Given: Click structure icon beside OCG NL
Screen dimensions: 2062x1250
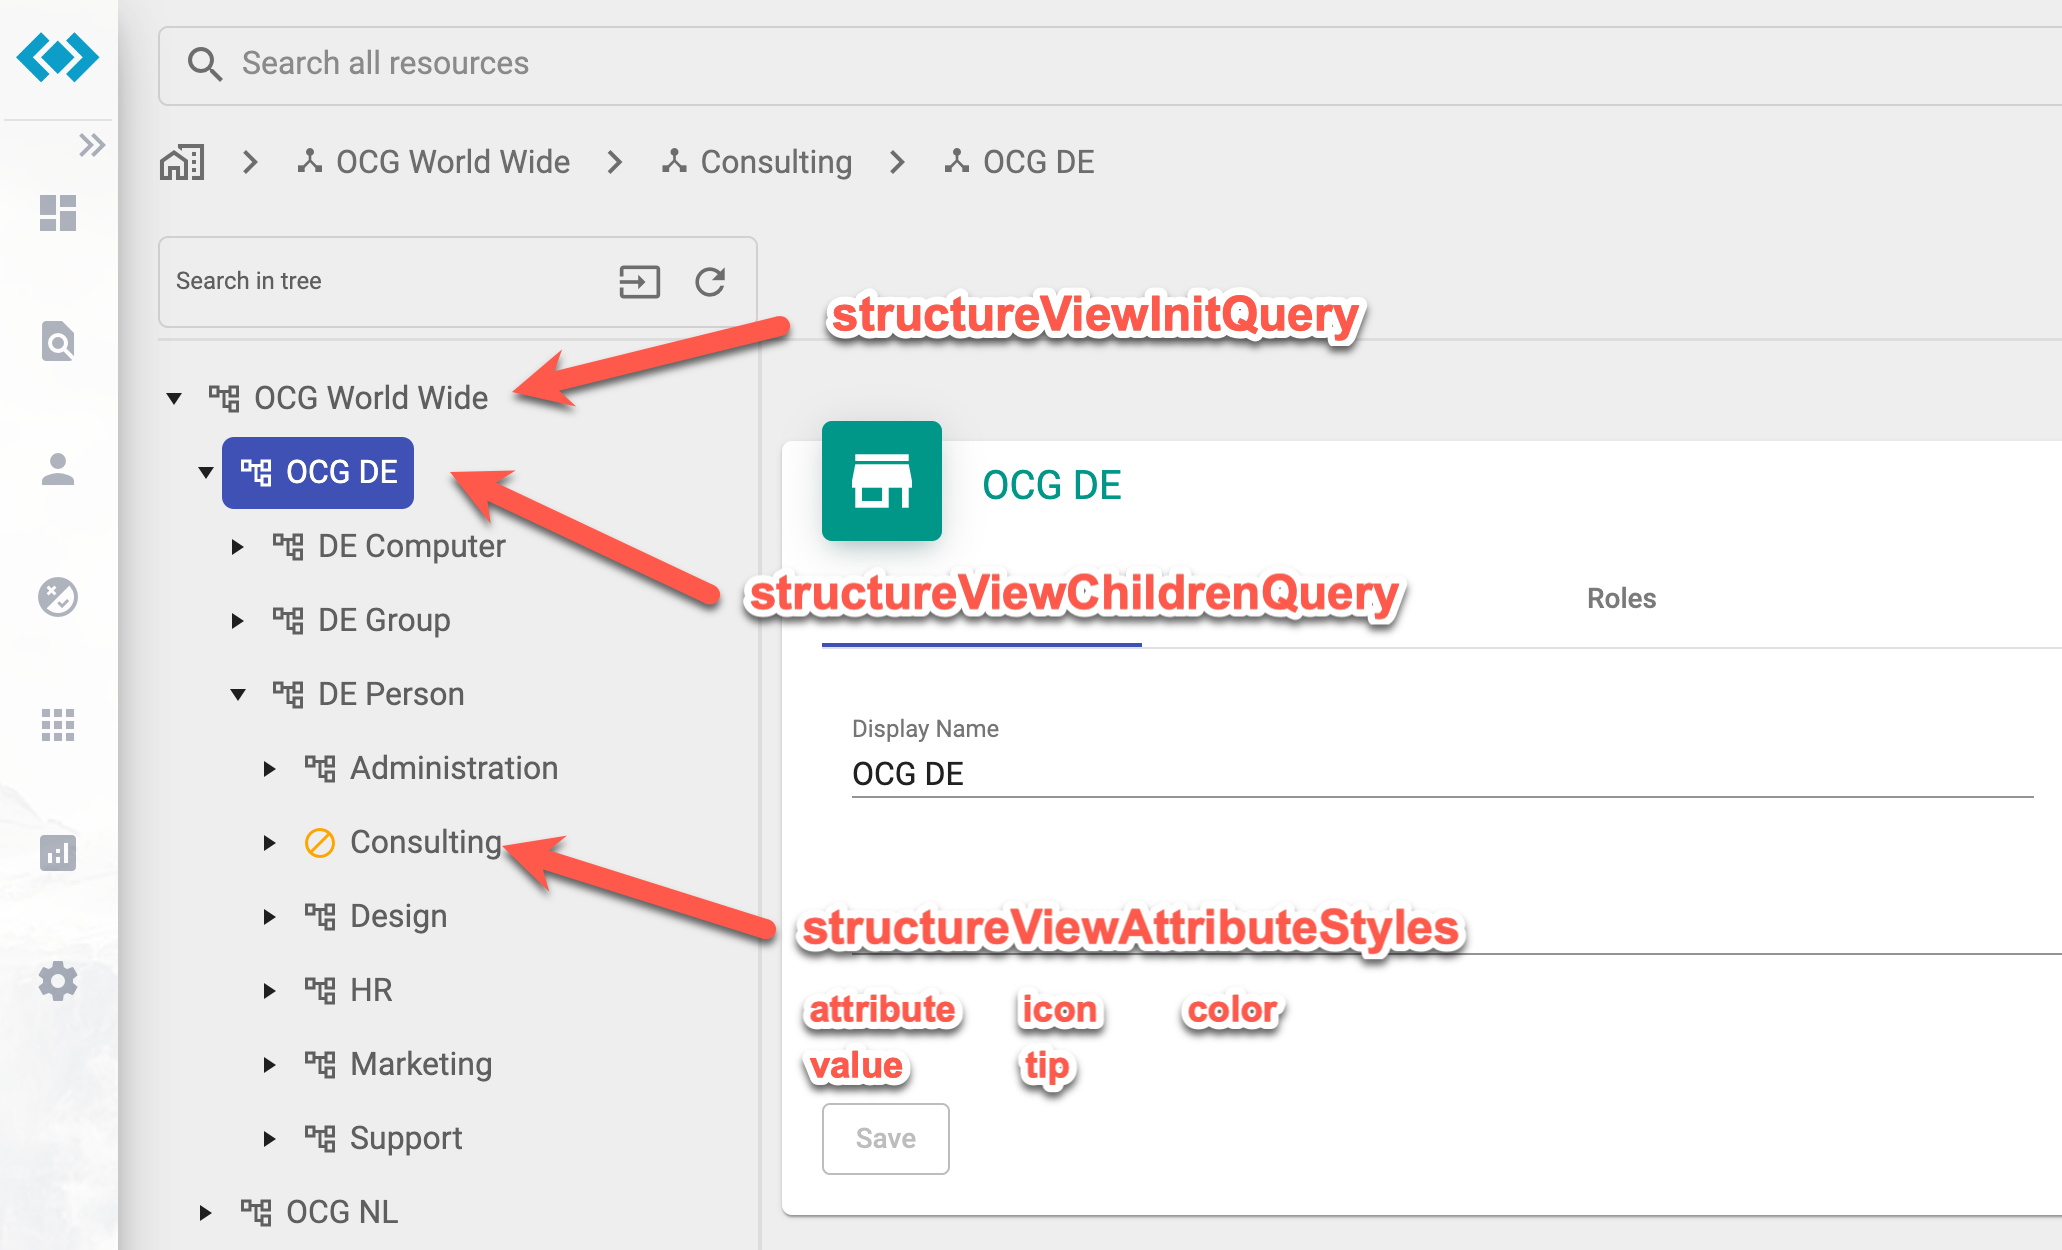Looking at the screenshot, I should [x=256, y=1213].
